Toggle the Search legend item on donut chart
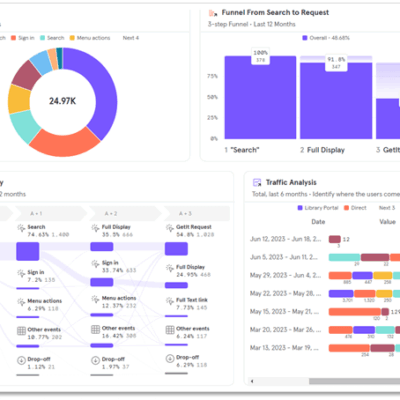Viewport: 400px width, 400px height. tap(52, 38)
